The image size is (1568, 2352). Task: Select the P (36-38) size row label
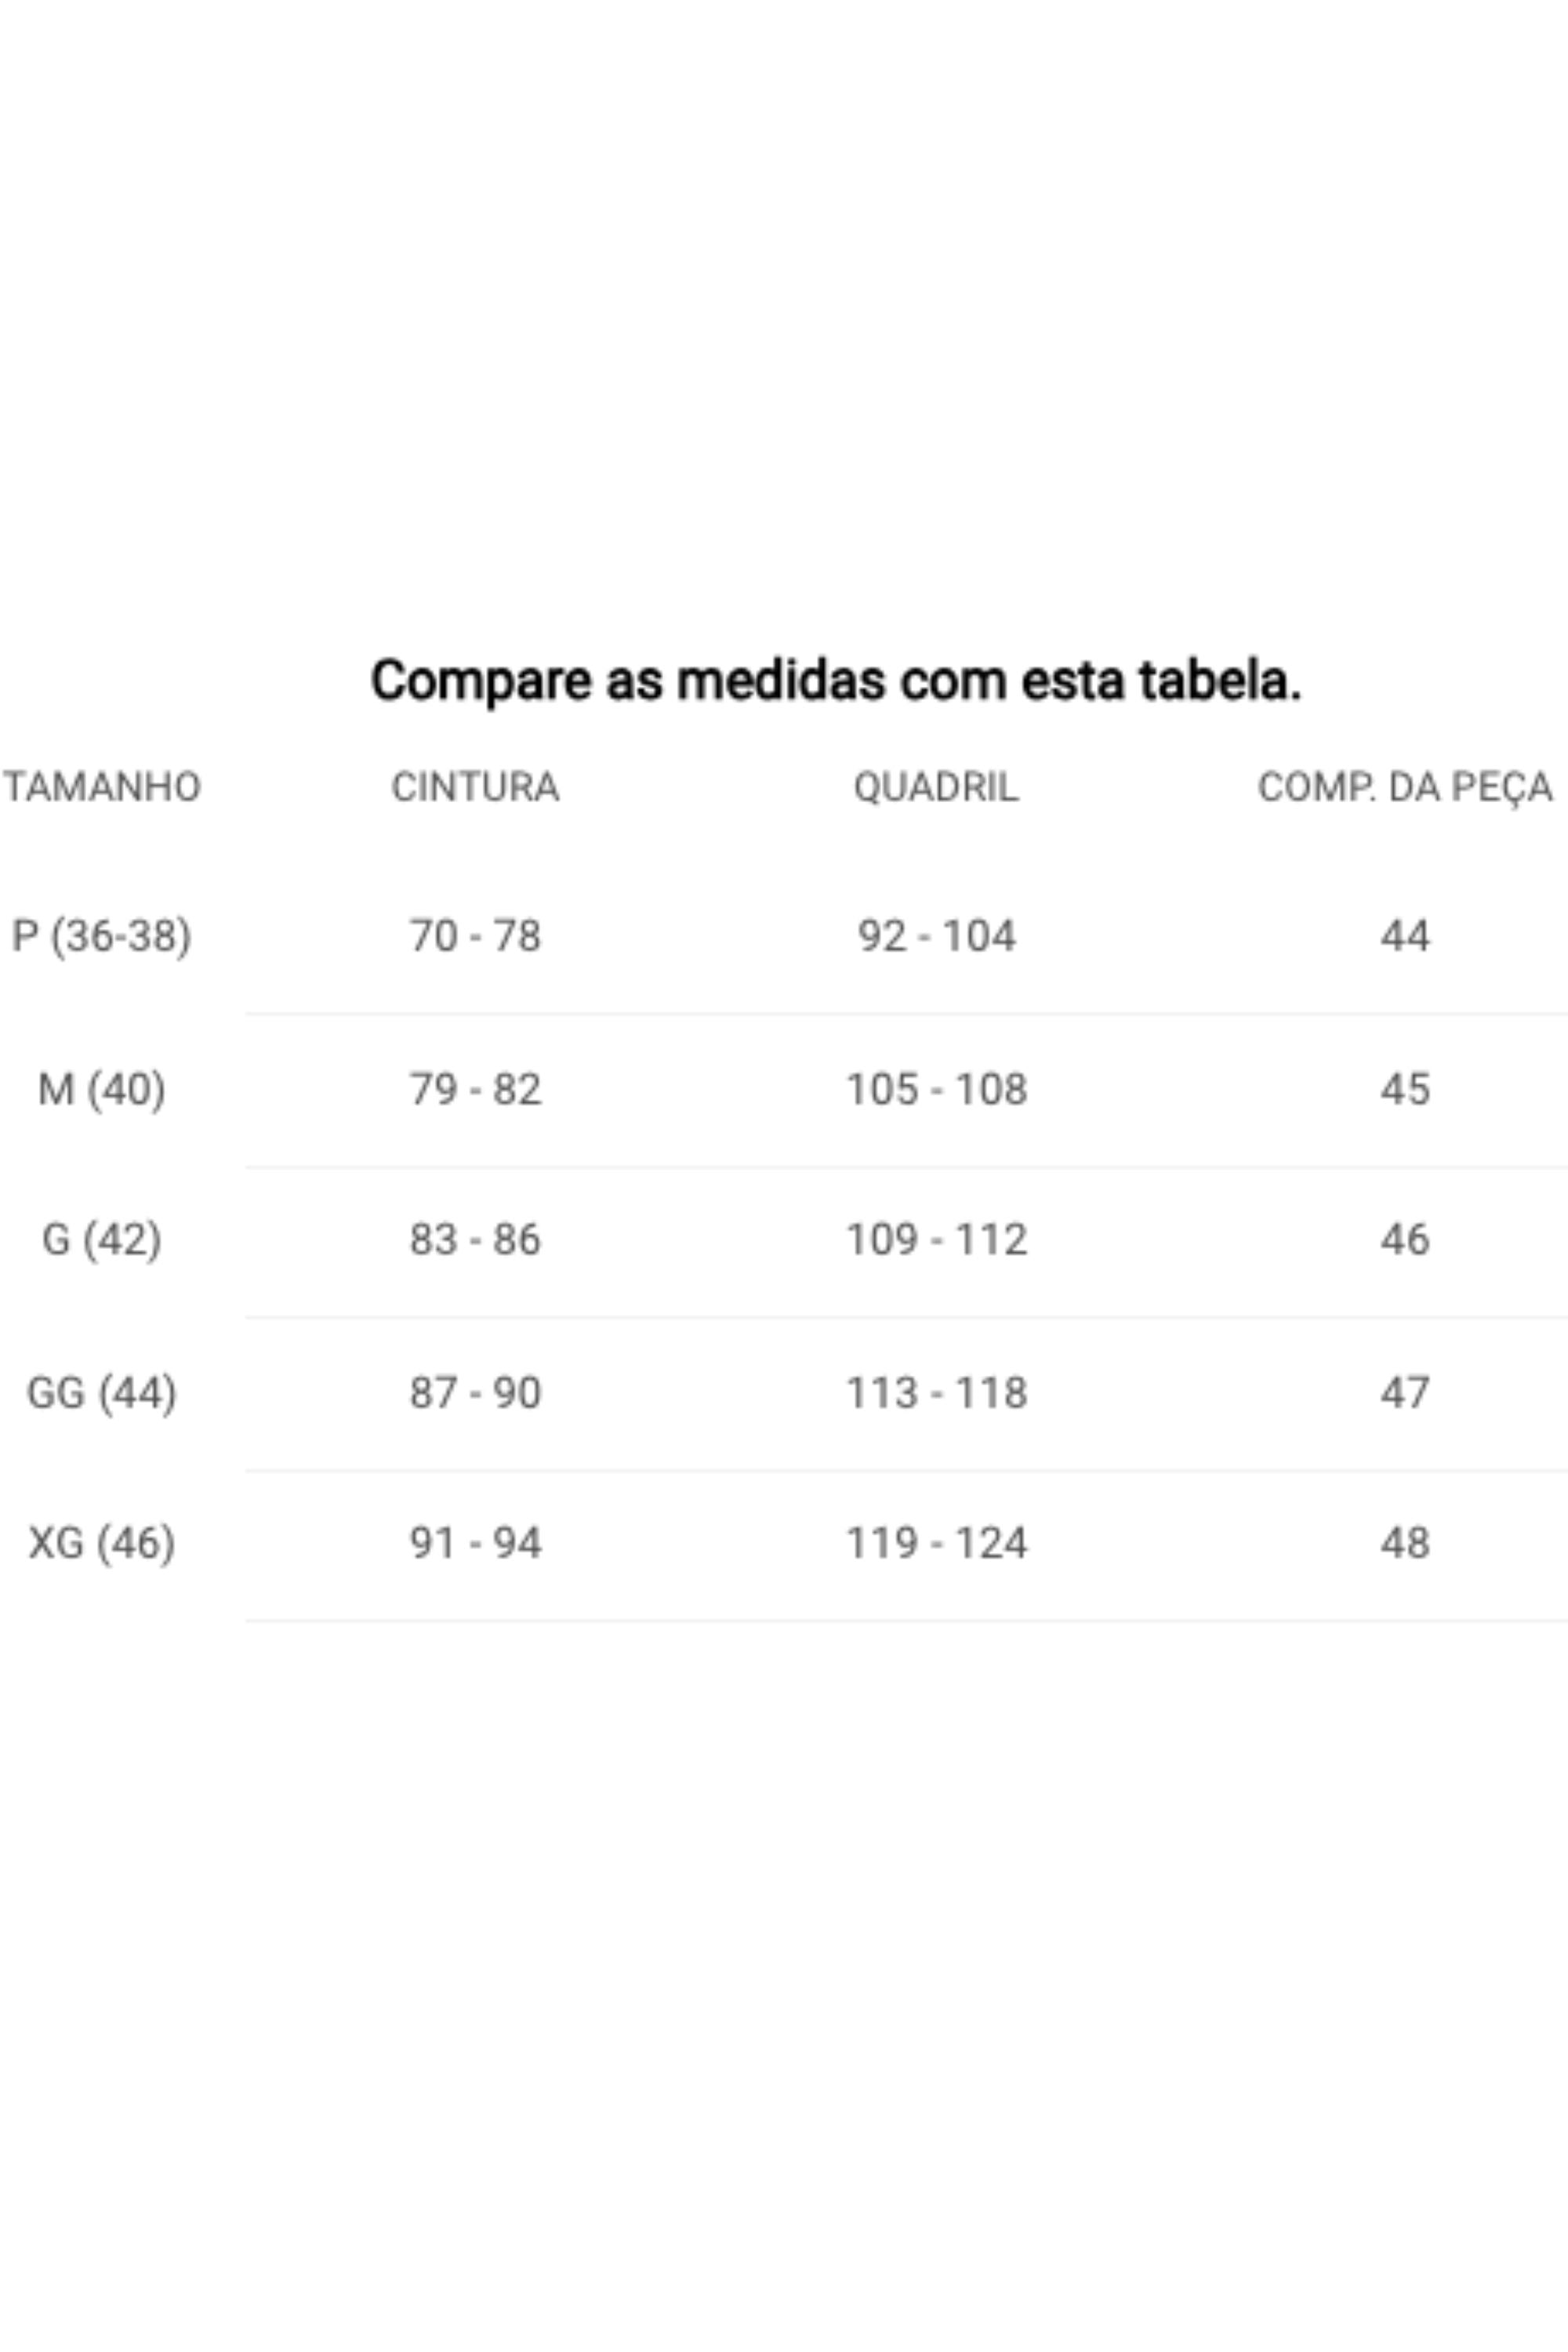pos(101,936)
